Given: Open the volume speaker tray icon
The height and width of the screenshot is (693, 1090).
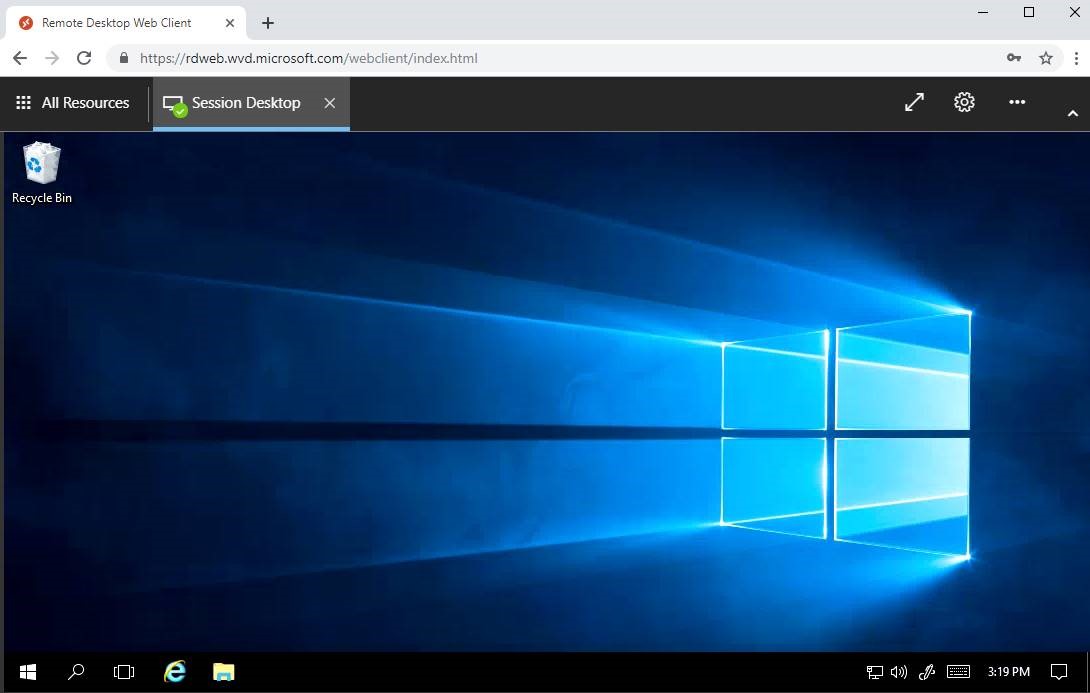Looking at the screenshot, I should (x=899, y=671).
